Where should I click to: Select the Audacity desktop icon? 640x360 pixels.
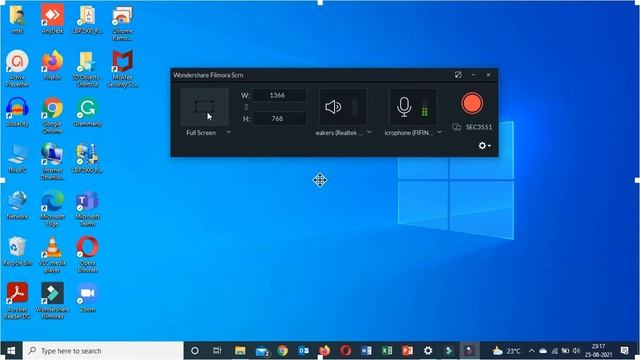coord(17,112)
